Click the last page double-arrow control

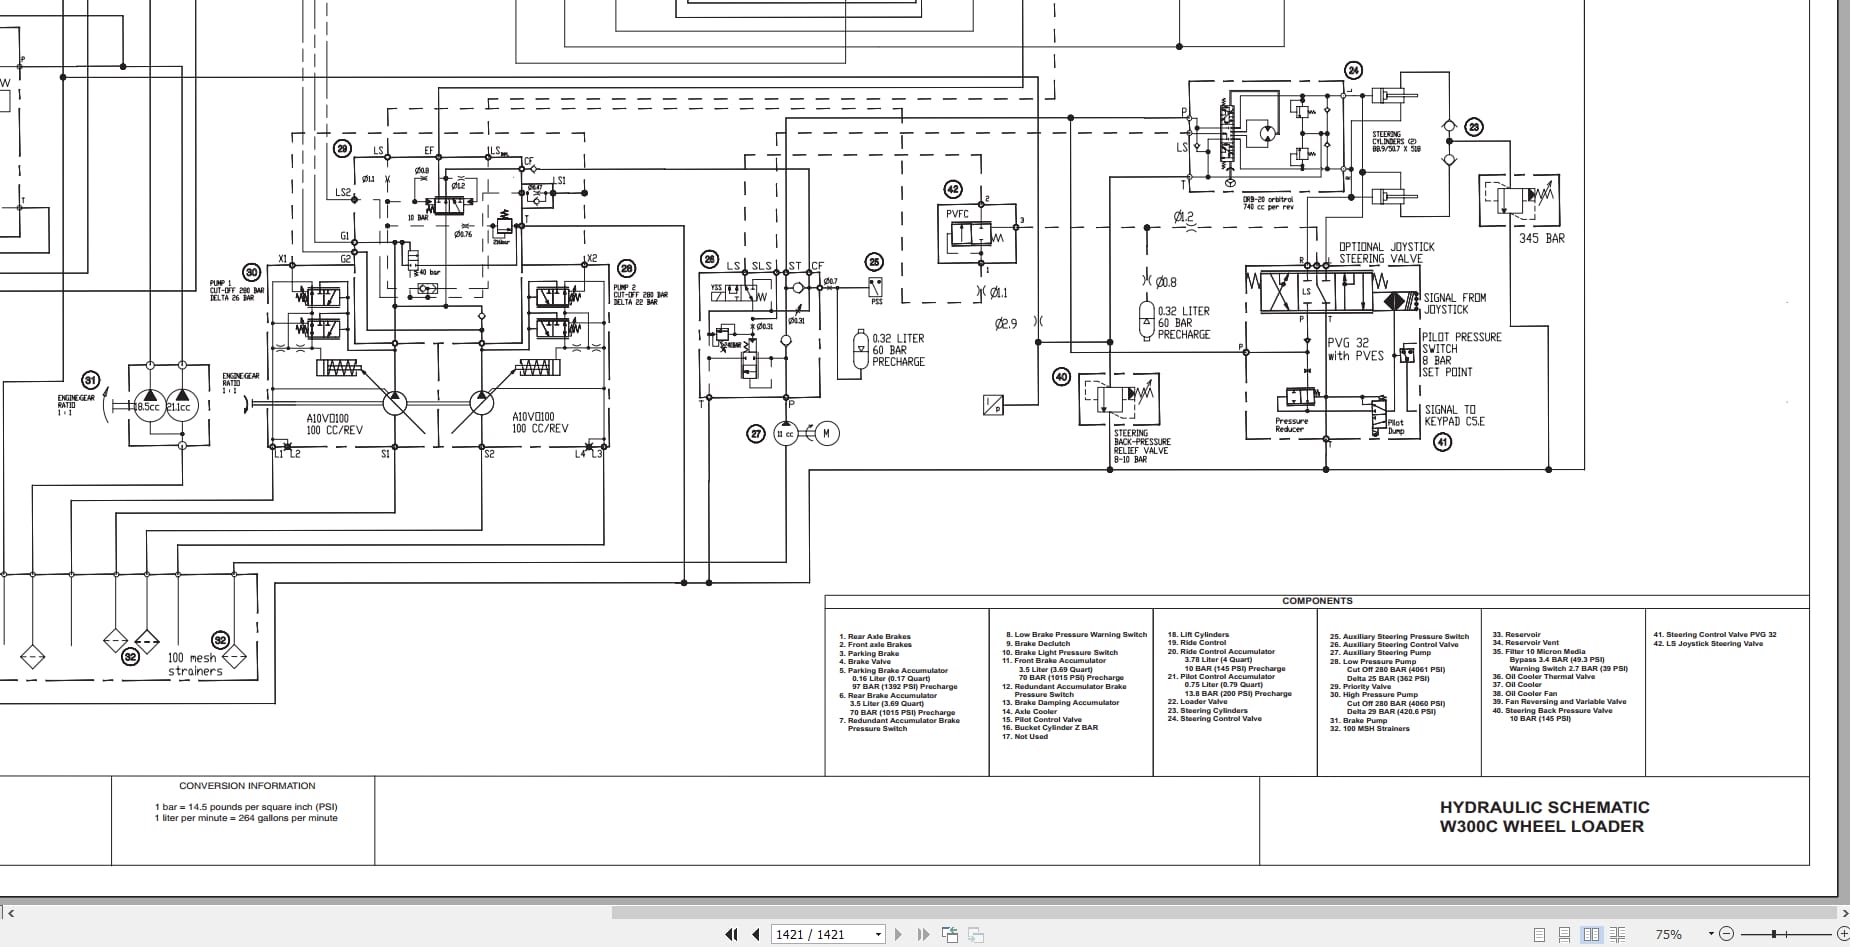pos(922,934)
